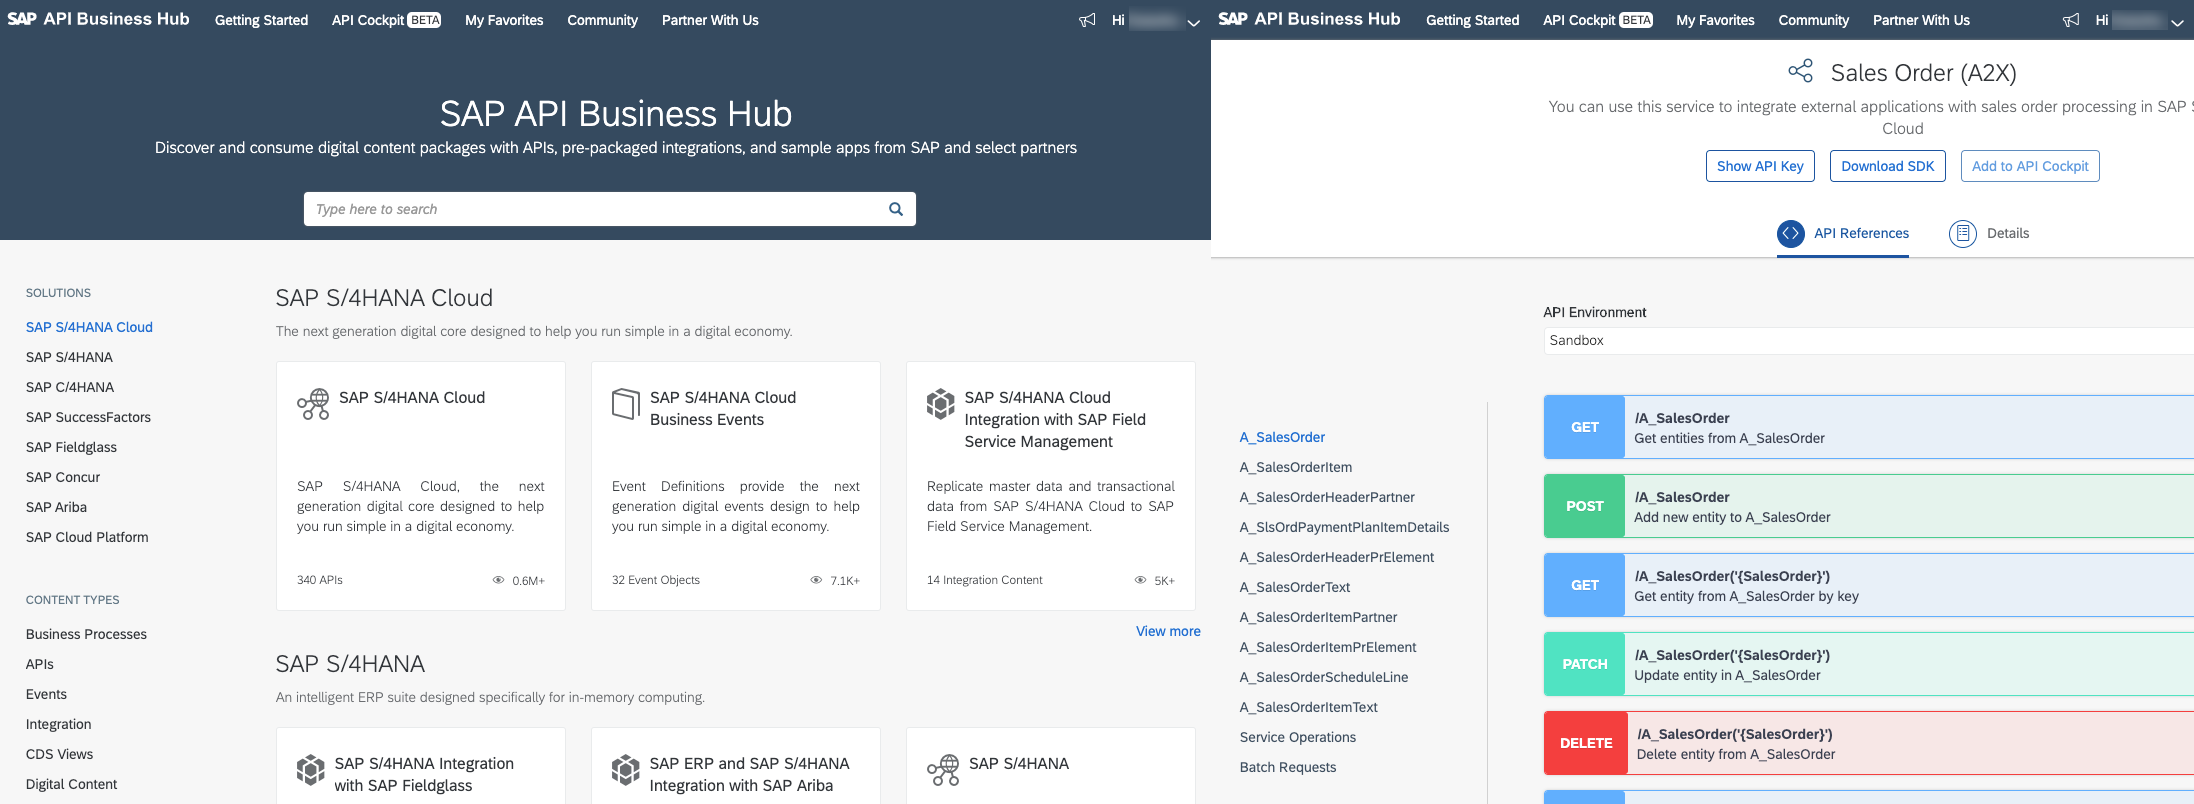The image size is (2194, 804).
Task: Open user menu chevron in left window
Action: 1193,22
